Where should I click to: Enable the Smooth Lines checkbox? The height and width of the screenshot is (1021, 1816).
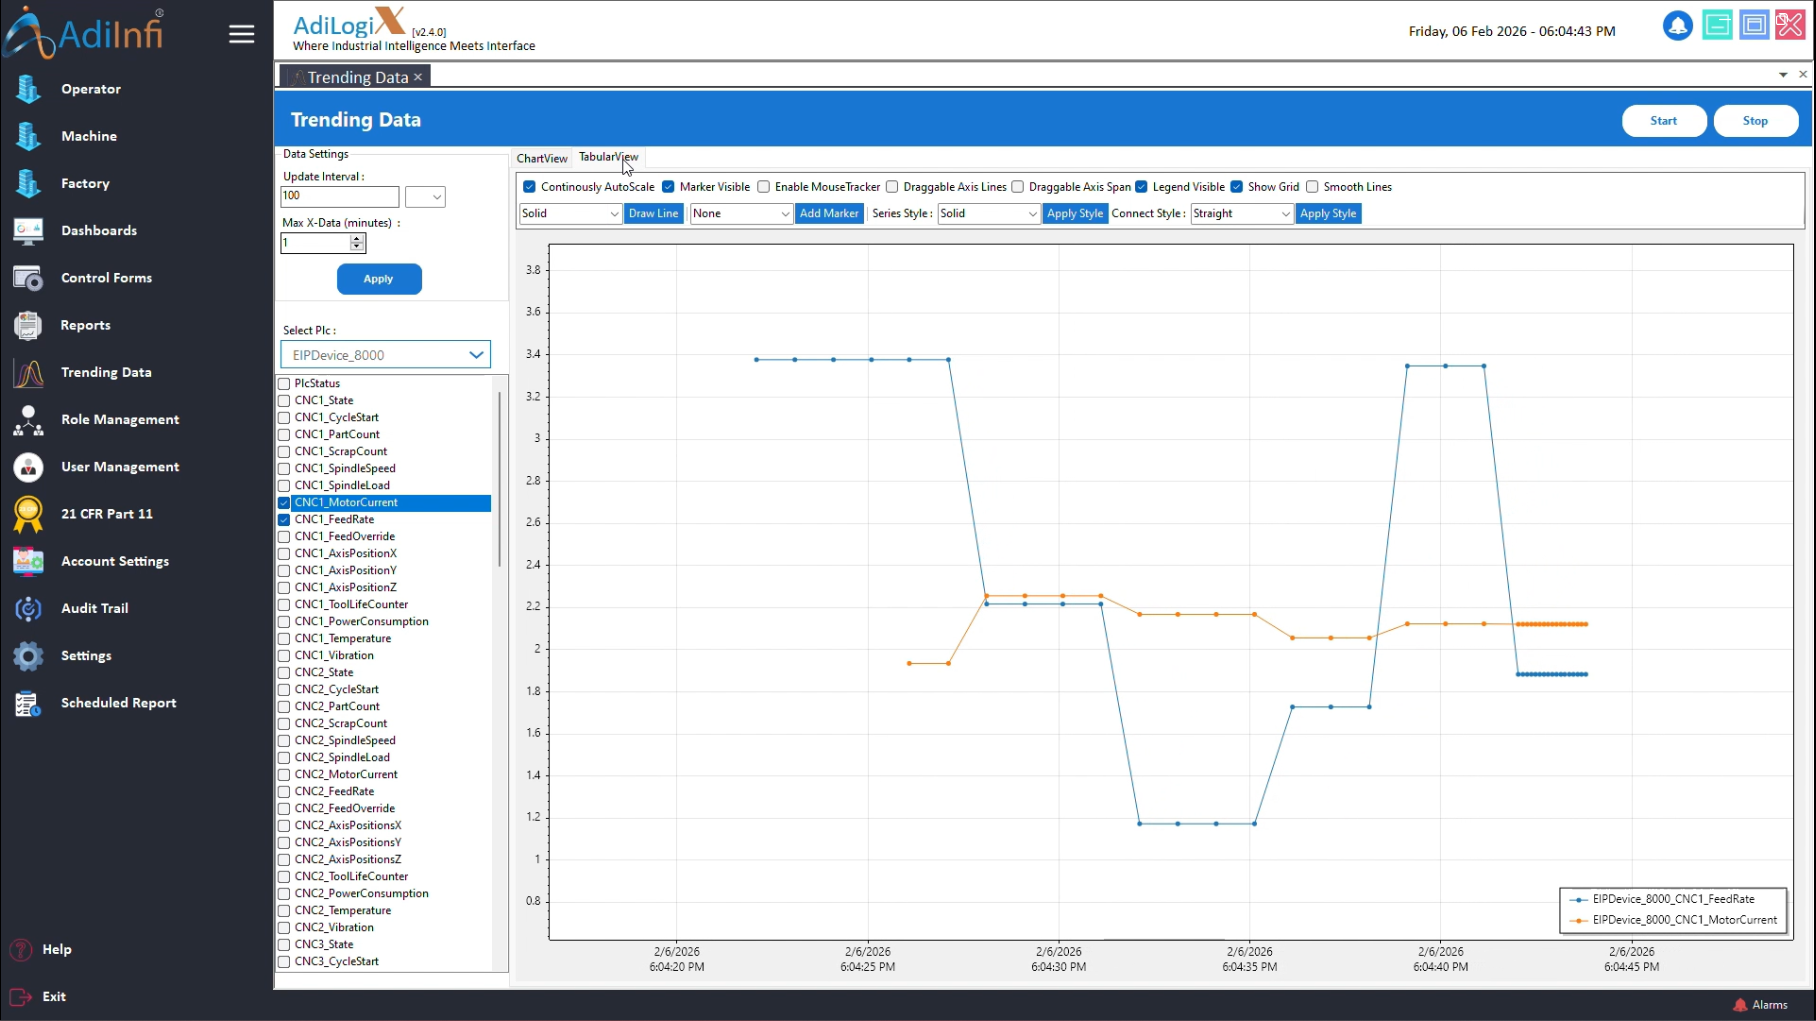tap(1312, 187)
